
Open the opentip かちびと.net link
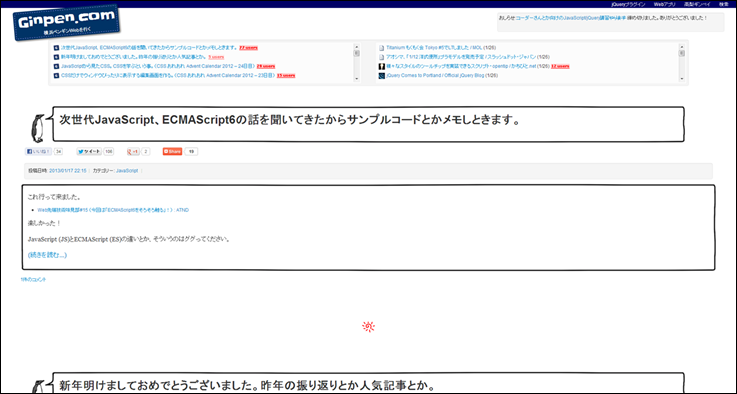461,66
